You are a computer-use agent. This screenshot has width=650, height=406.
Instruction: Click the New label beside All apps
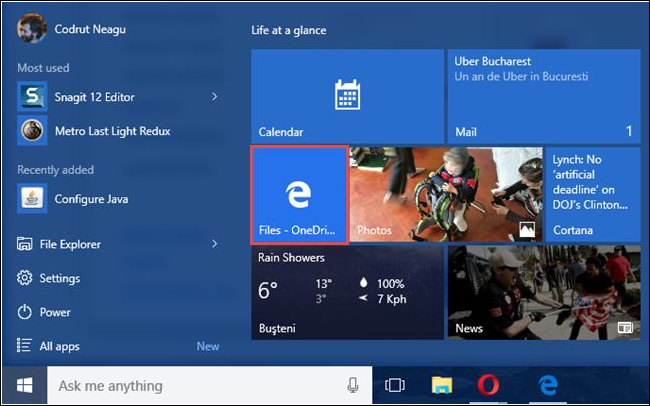[208, 346]
